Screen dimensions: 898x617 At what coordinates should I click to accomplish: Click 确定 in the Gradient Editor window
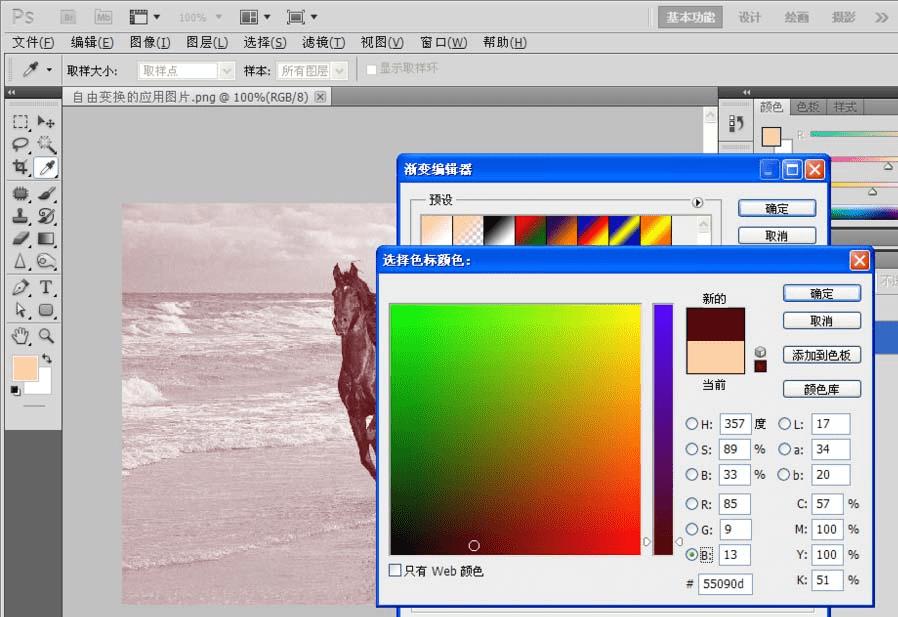click(x=777, y=209)
